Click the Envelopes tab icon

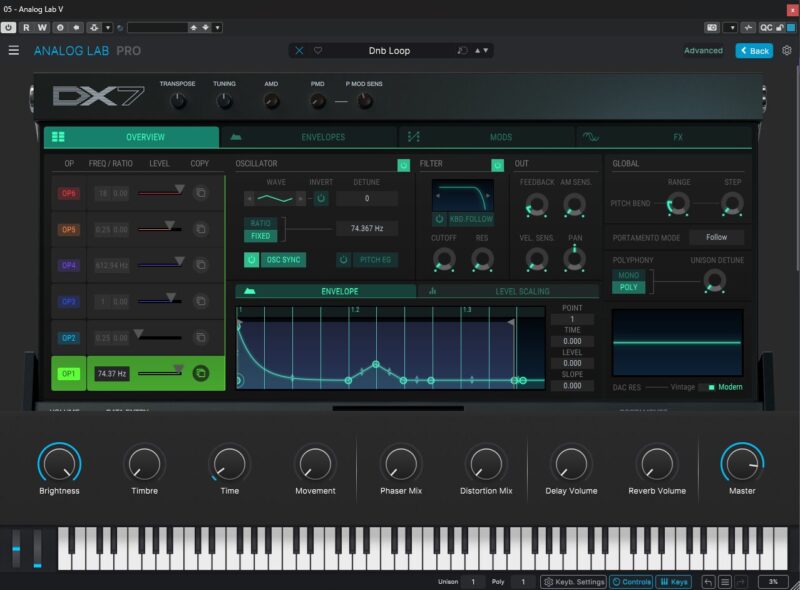(x=236, y=137)
